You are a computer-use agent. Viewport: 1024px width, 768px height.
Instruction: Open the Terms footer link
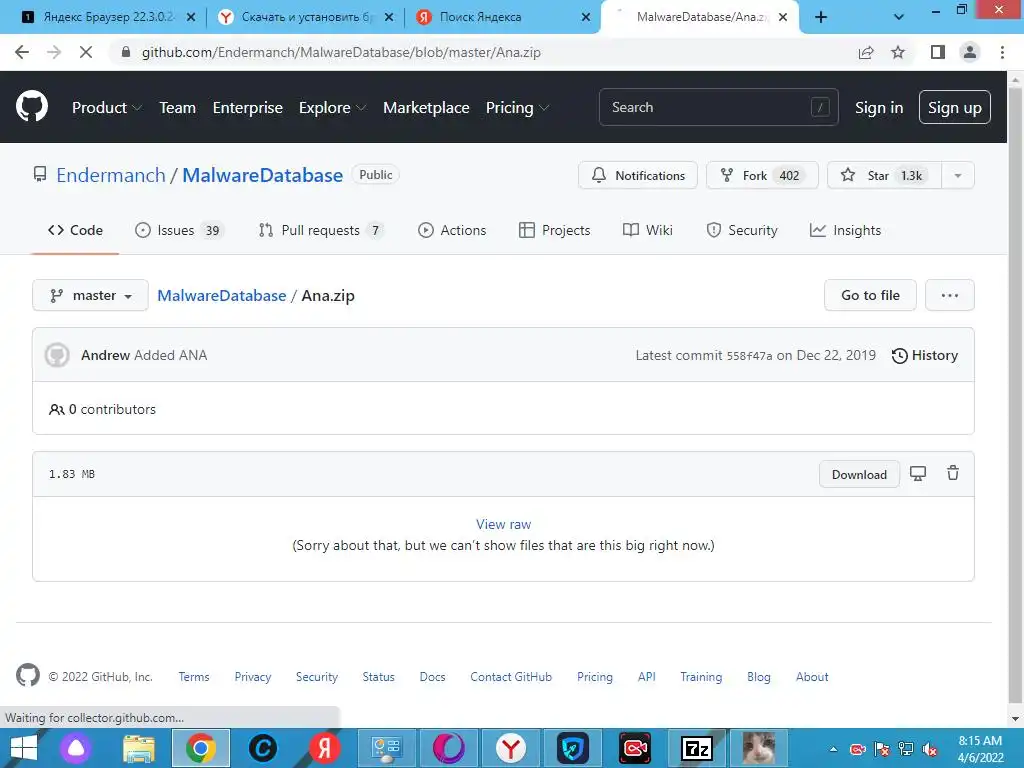194,677
